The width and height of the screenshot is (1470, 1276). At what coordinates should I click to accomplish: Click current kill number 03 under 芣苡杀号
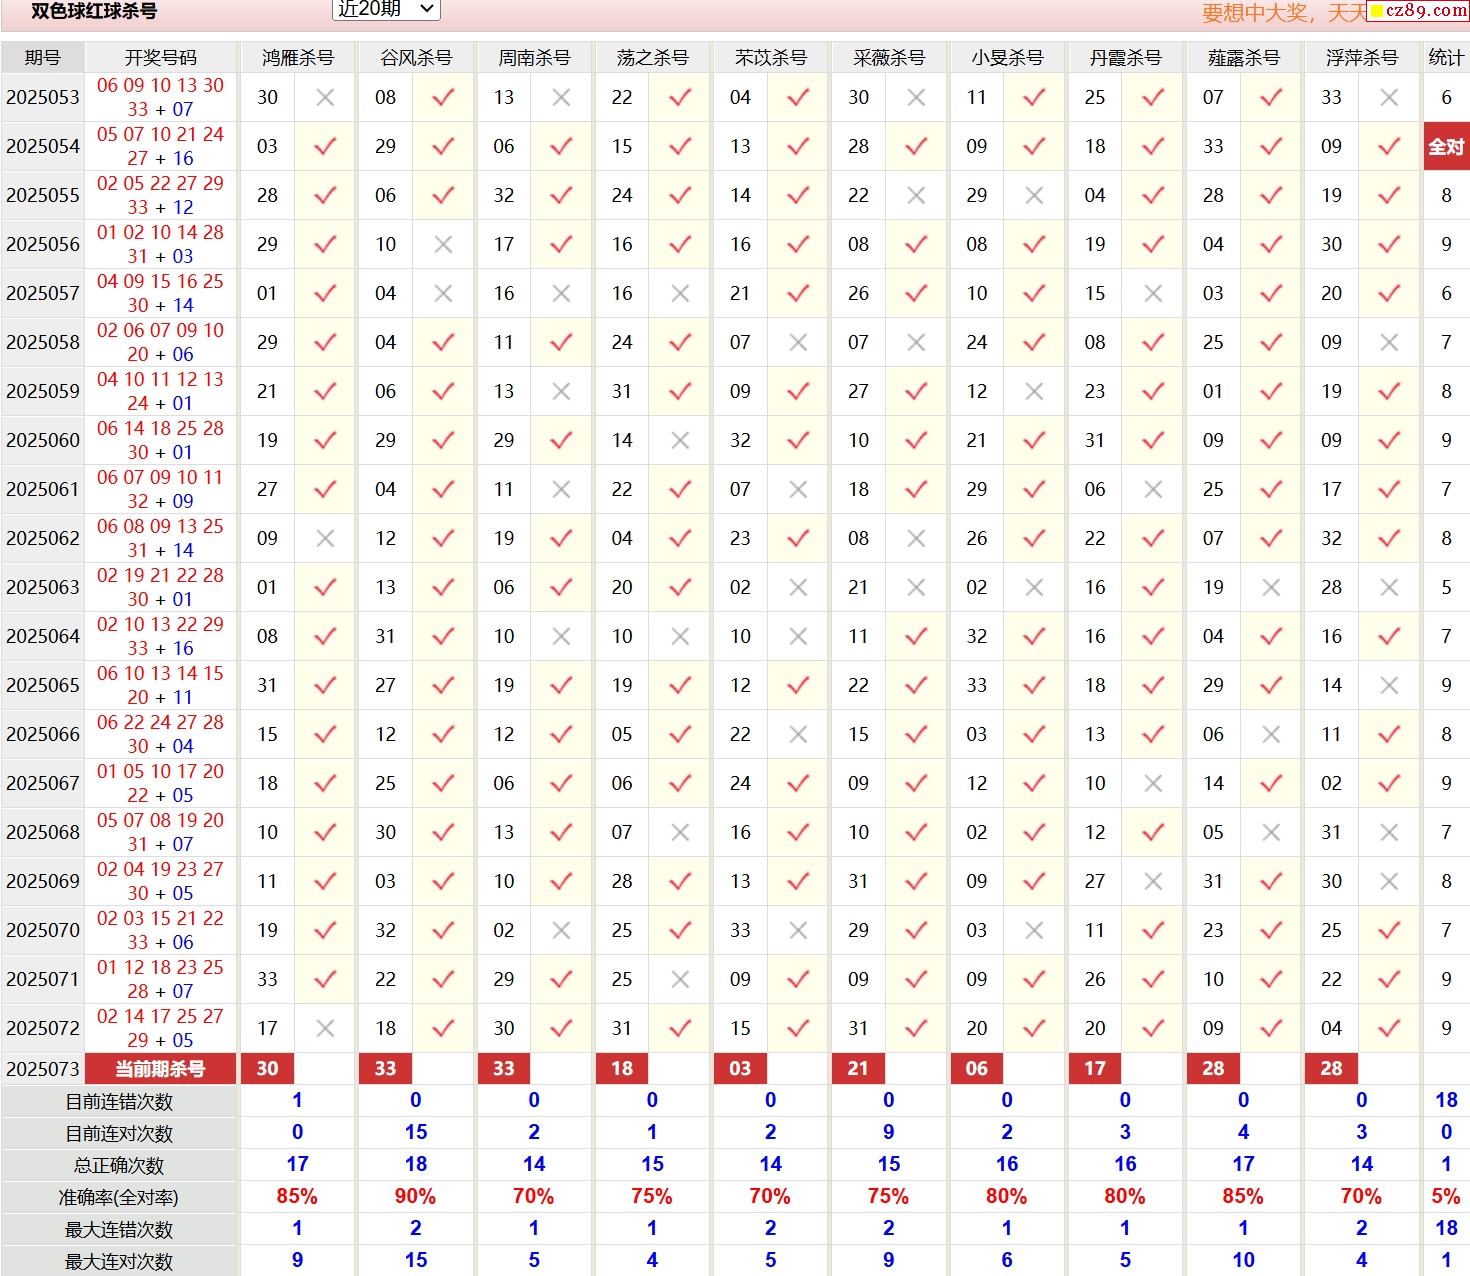coord(740,1068)
